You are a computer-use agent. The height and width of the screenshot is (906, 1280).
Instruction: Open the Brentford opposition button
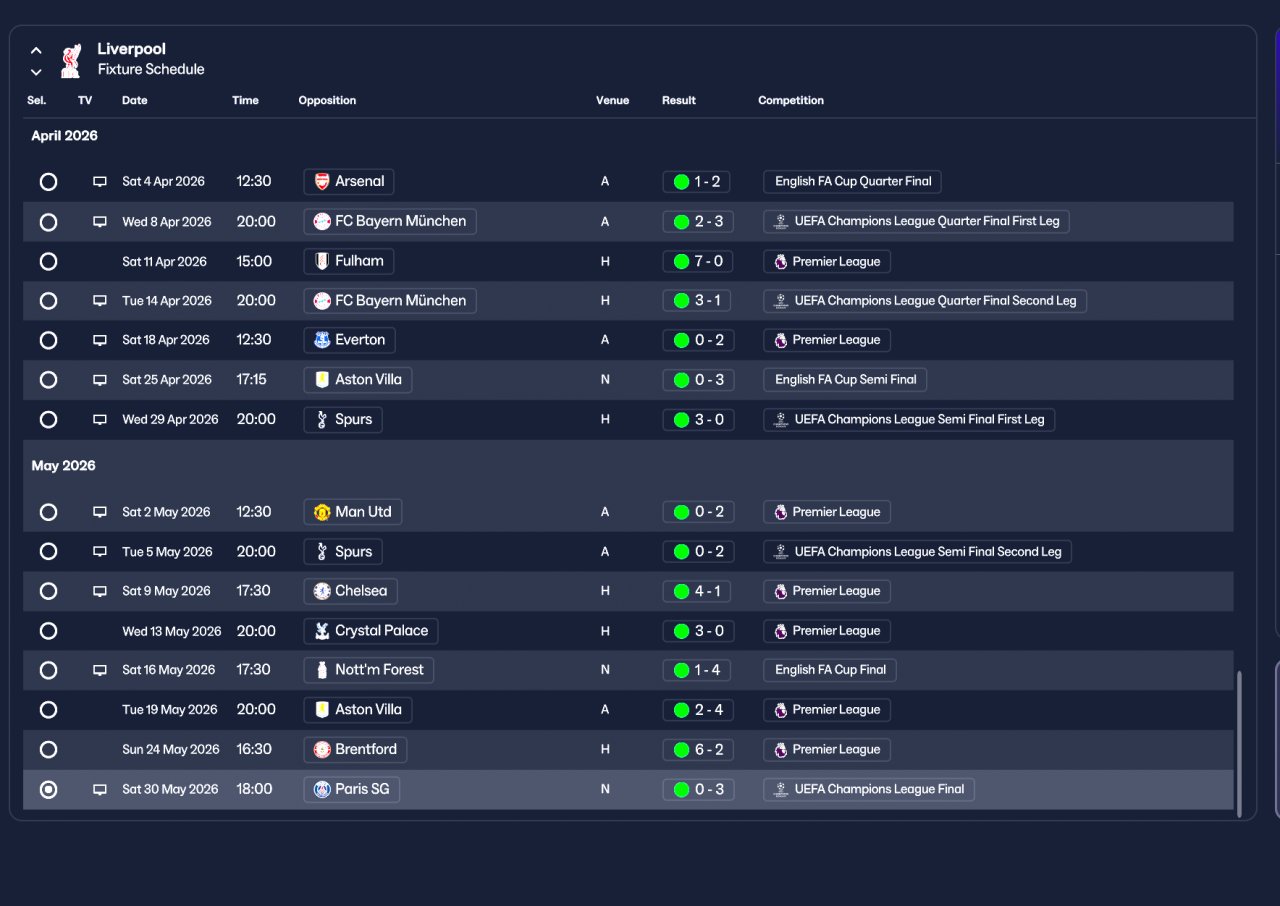[355, 750]
